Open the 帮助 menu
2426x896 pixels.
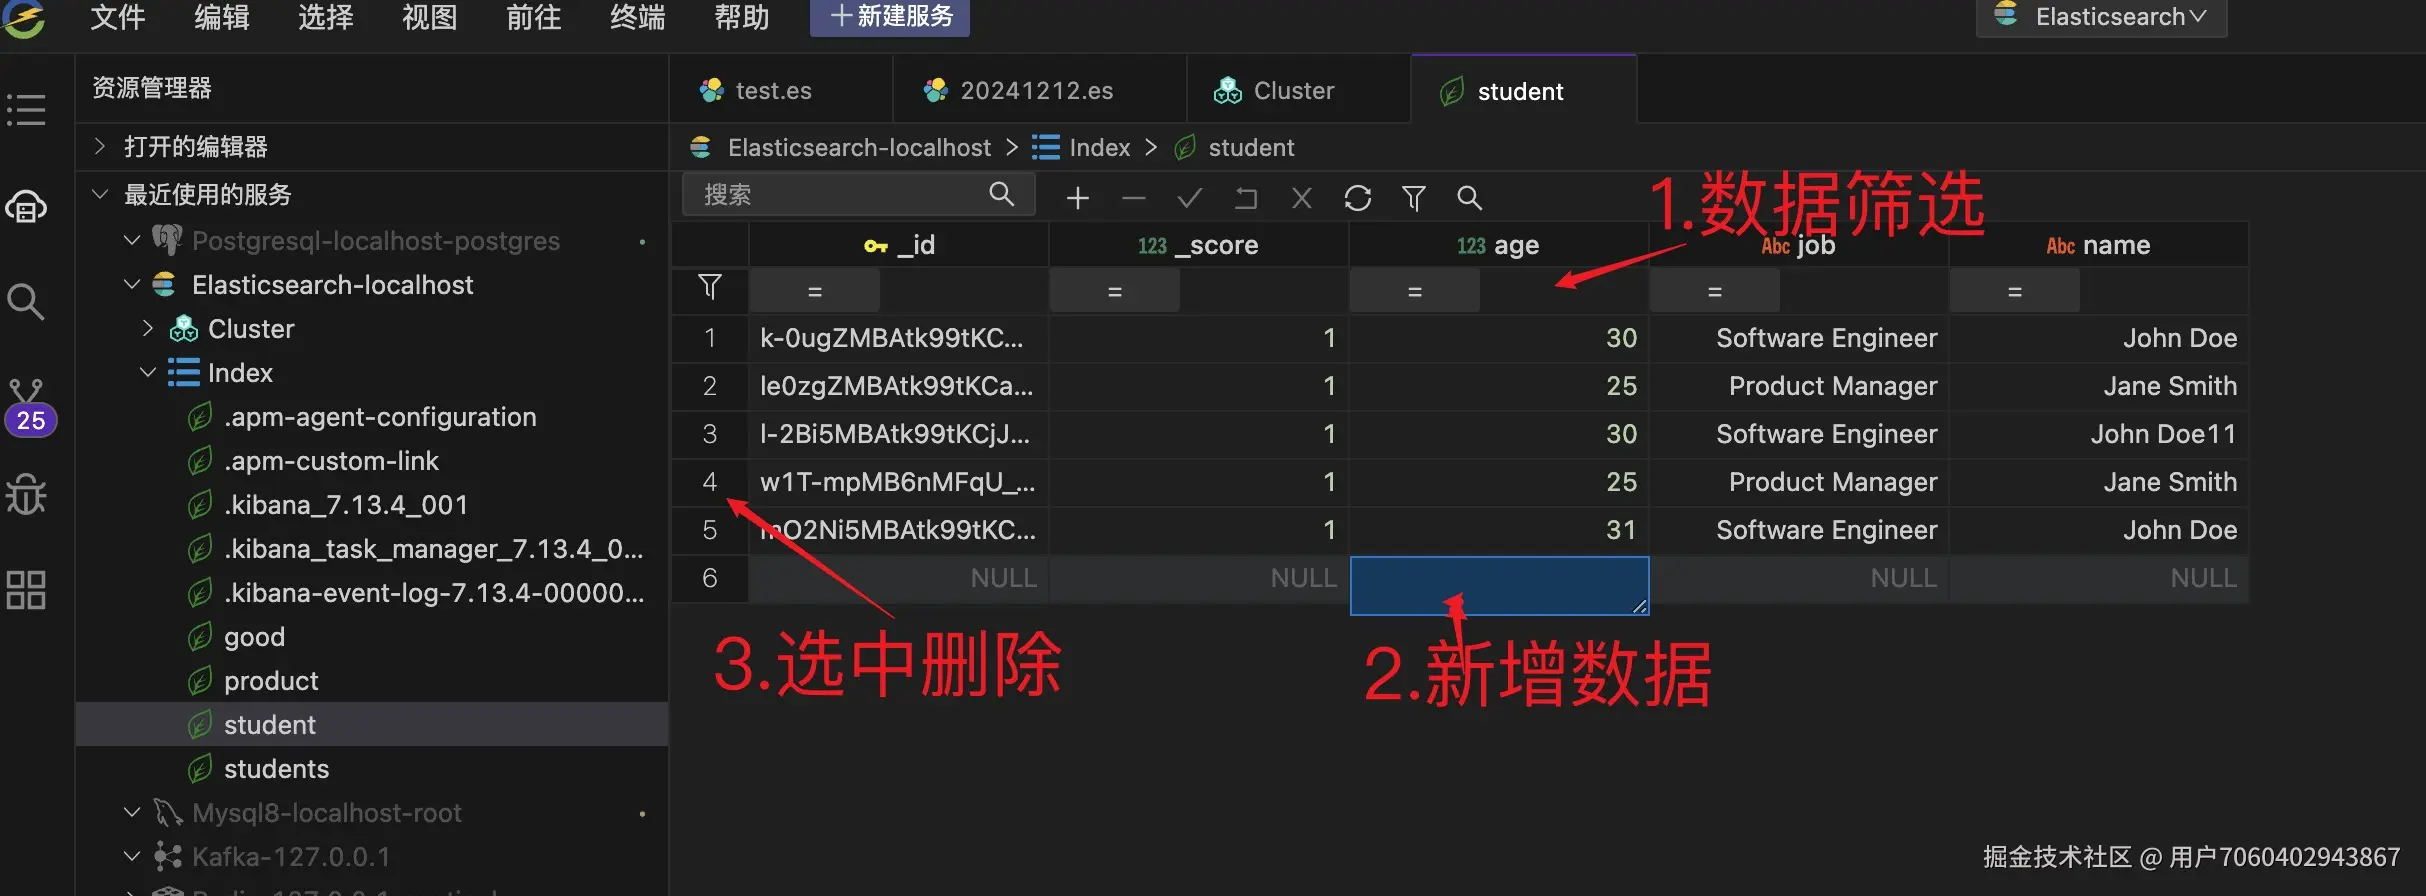tap(742, 17)
